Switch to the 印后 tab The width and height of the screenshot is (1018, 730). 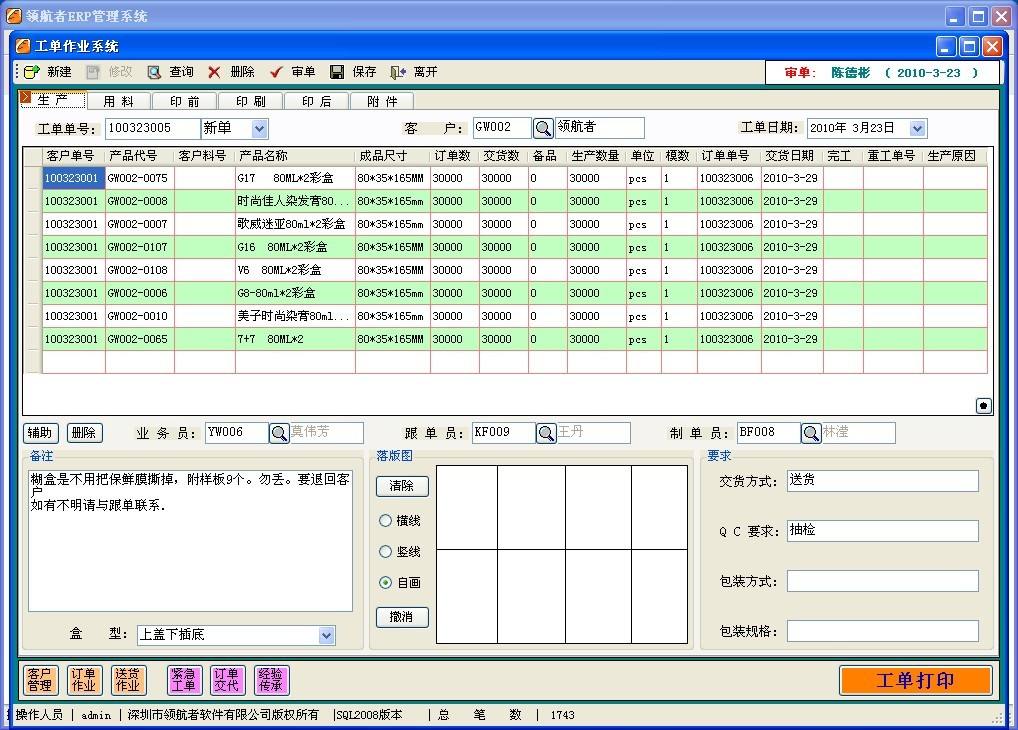coord(317,101)
